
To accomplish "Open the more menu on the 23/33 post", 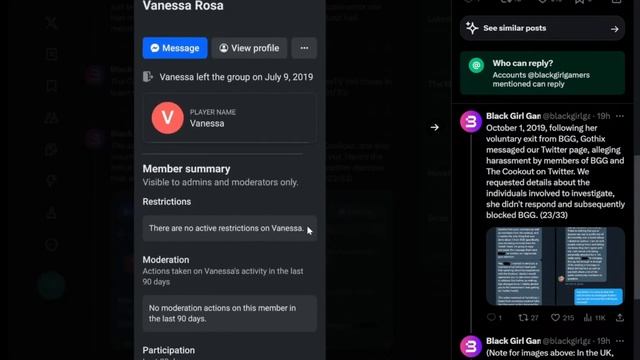I will (x=620, y=116).
